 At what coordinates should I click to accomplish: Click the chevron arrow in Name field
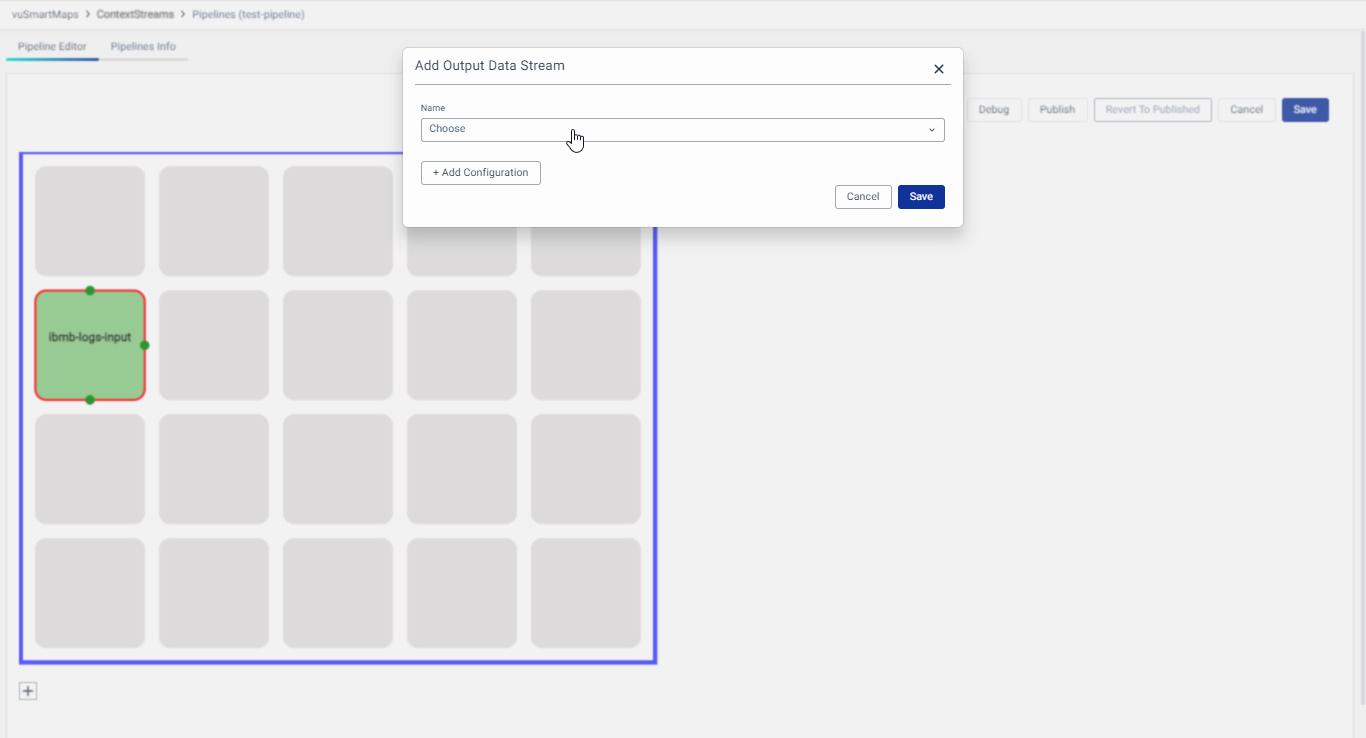(931, 130)
